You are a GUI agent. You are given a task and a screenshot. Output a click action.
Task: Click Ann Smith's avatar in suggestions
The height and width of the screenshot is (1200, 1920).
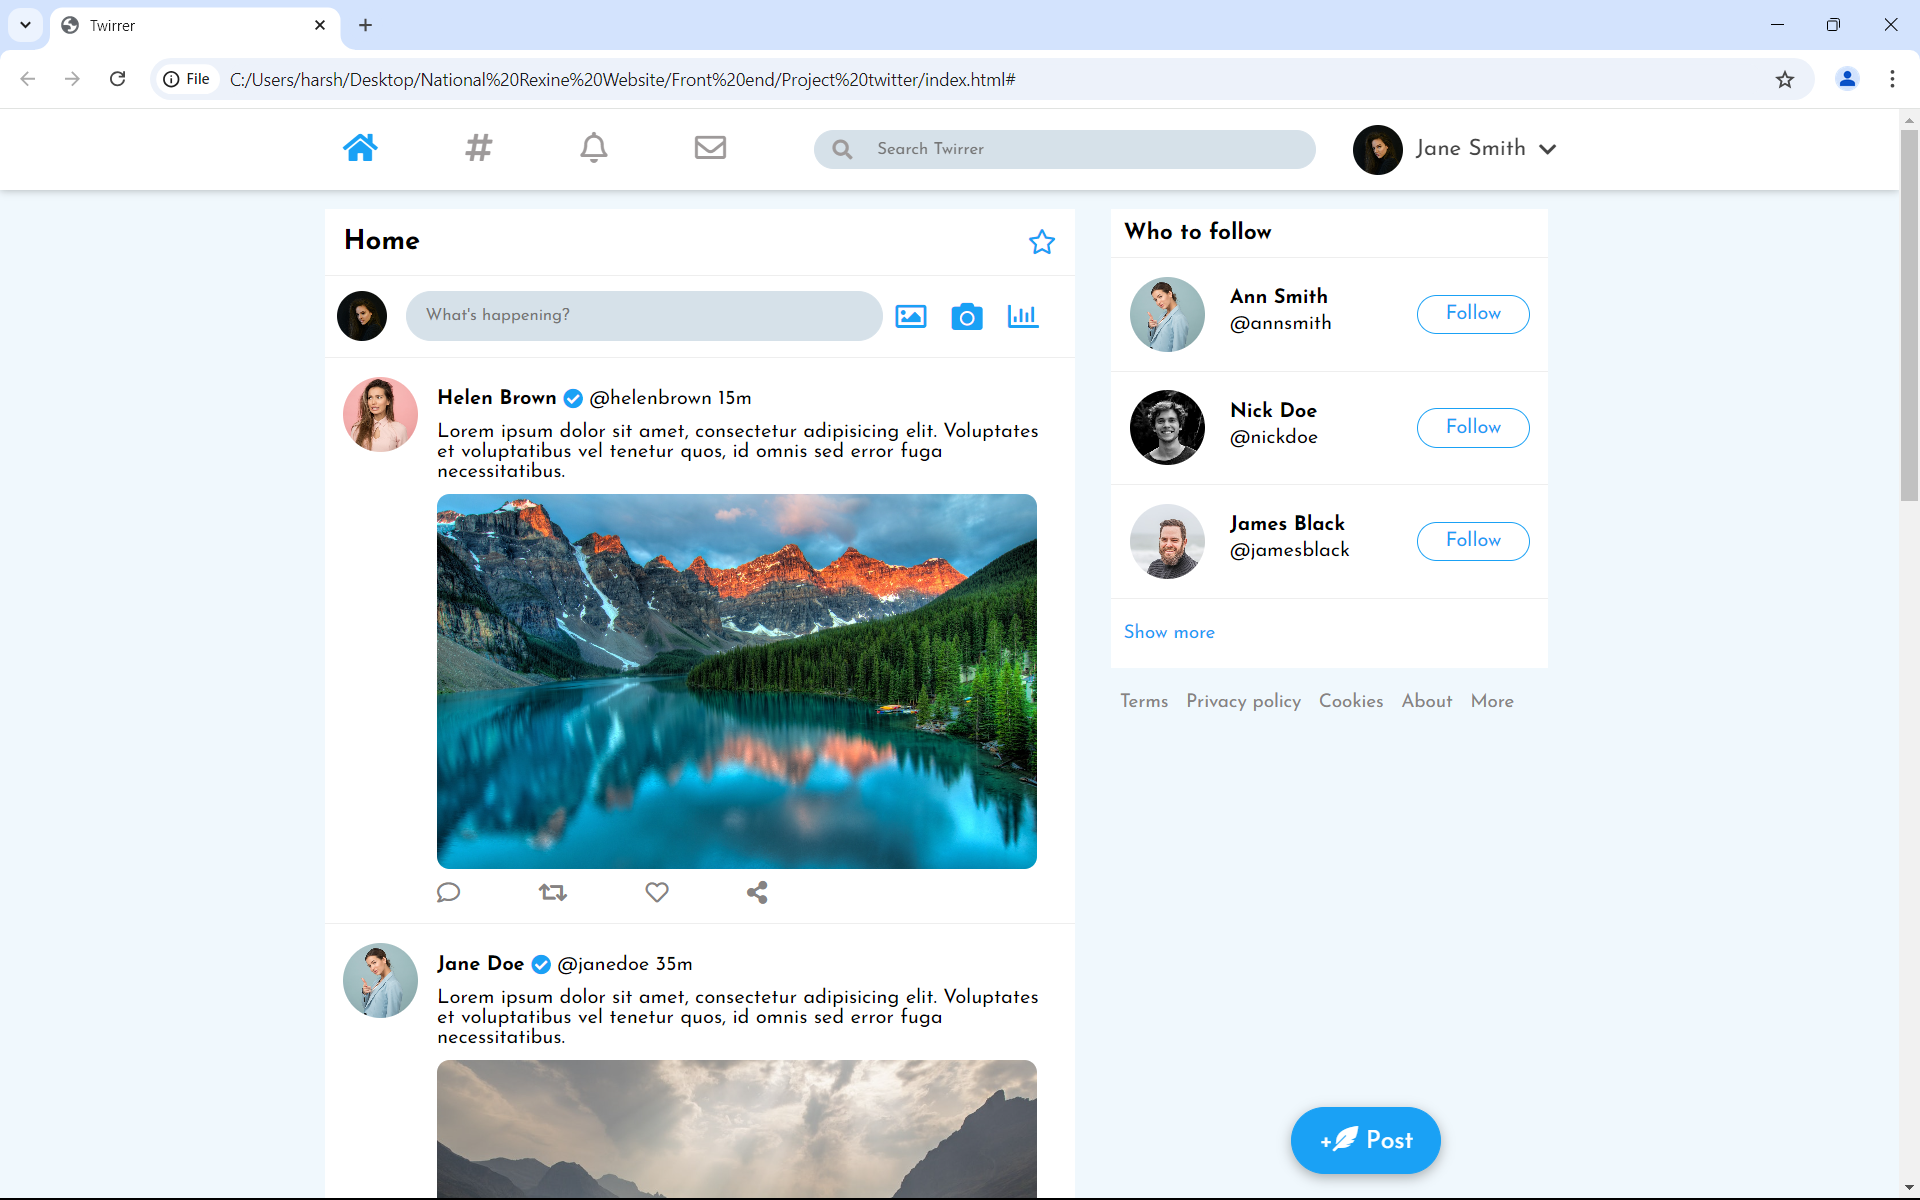[x=1167, y=314]
